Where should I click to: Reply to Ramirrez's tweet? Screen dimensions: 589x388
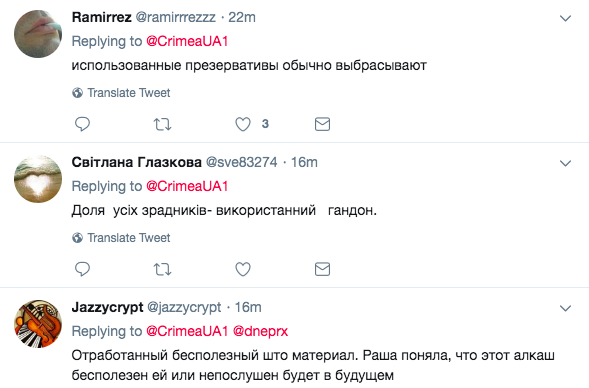pyautogui.click(x=82, y=124)
